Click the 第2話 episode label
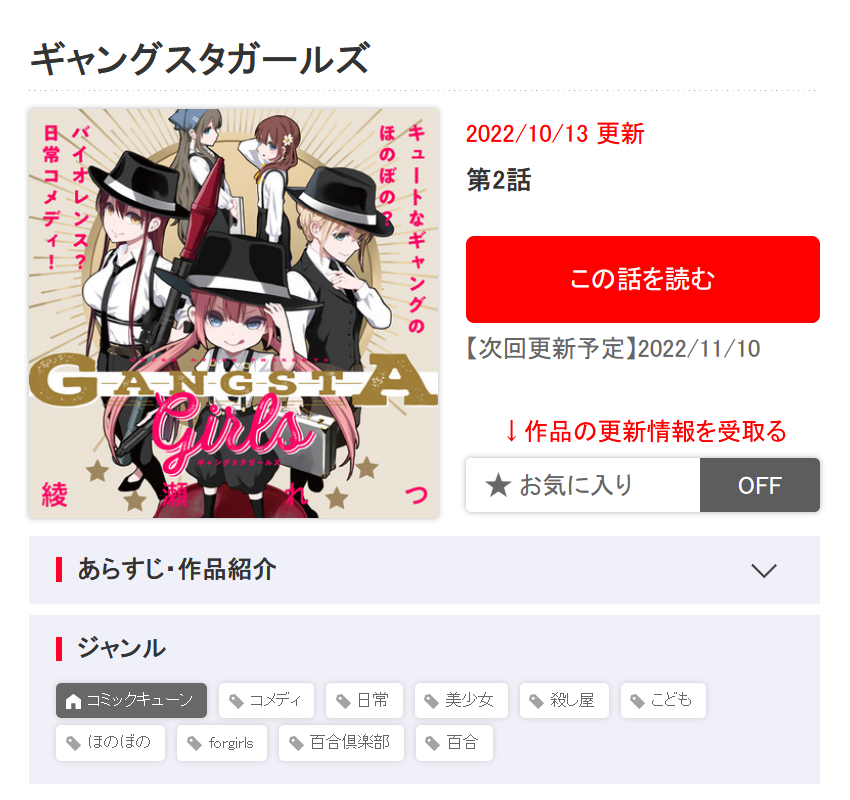The height and width of the screenshot is (800, 850). pos(499,180)
